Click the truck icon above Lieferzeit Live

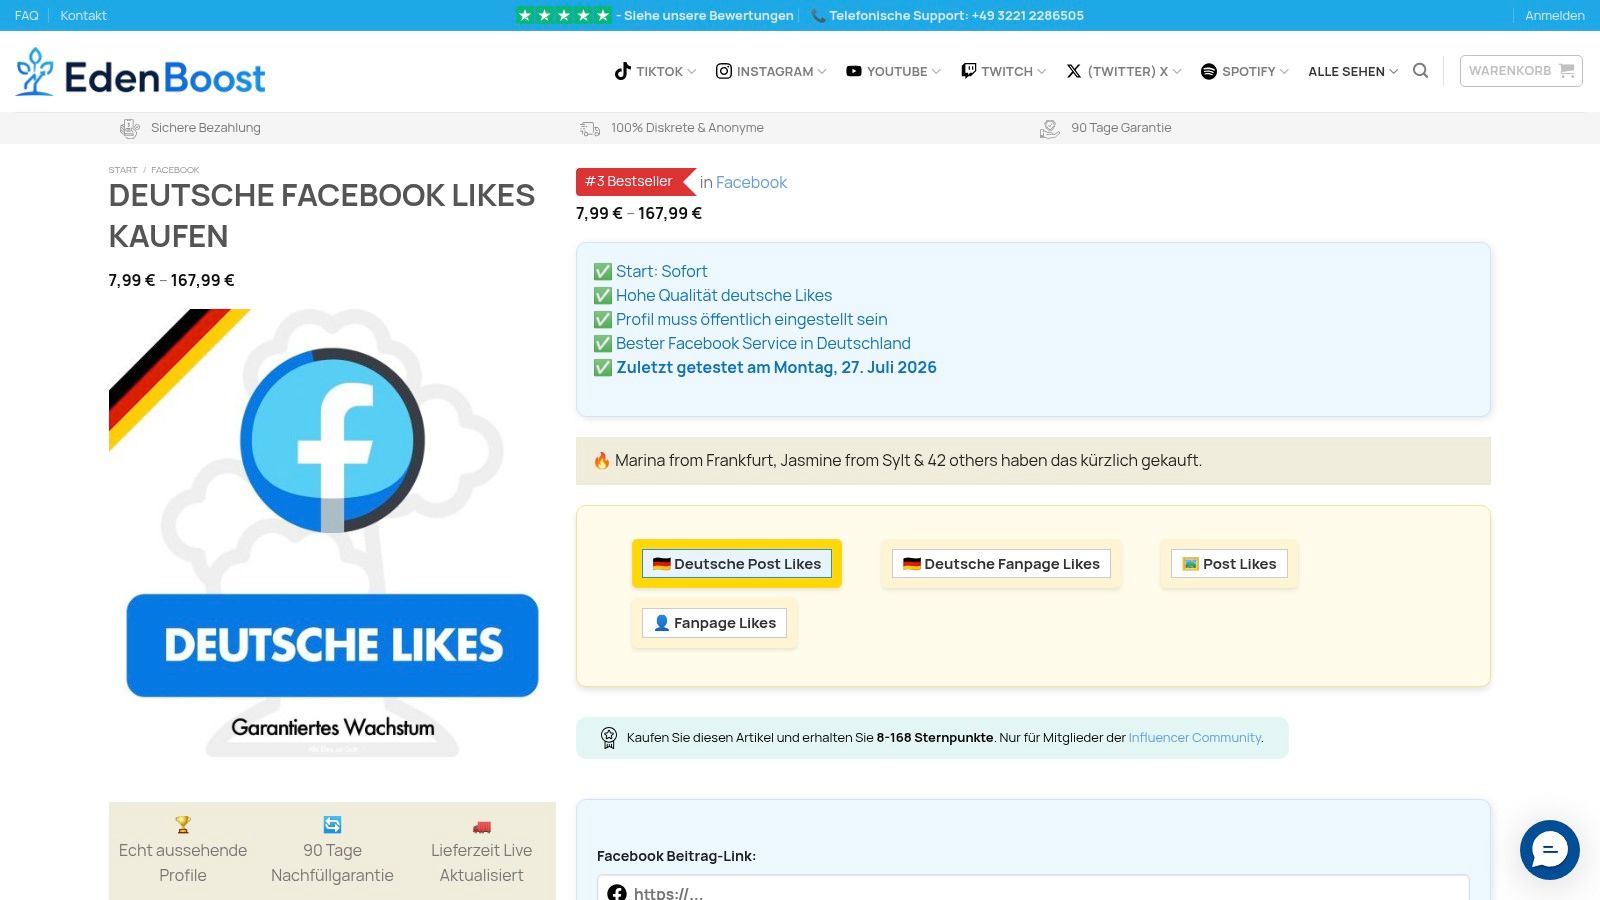pos(482,826)
